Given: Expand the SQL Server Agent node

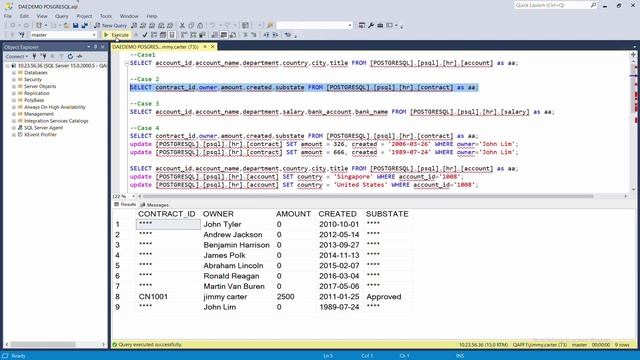Looking at the screenshot, I should coord(13,128).
